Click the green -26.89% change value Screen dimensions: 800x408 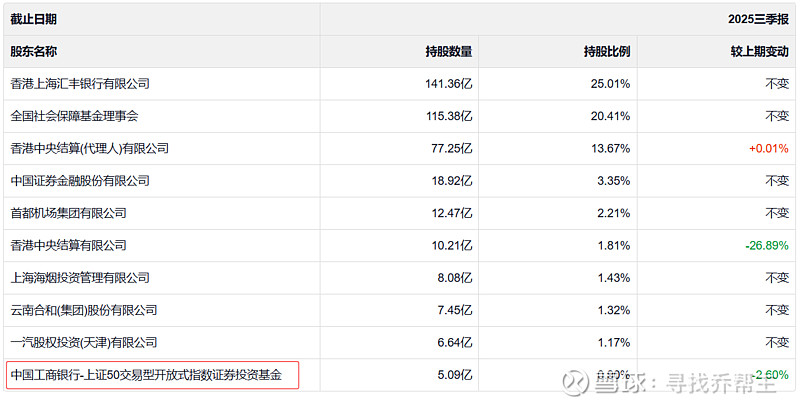pos(767,245)
